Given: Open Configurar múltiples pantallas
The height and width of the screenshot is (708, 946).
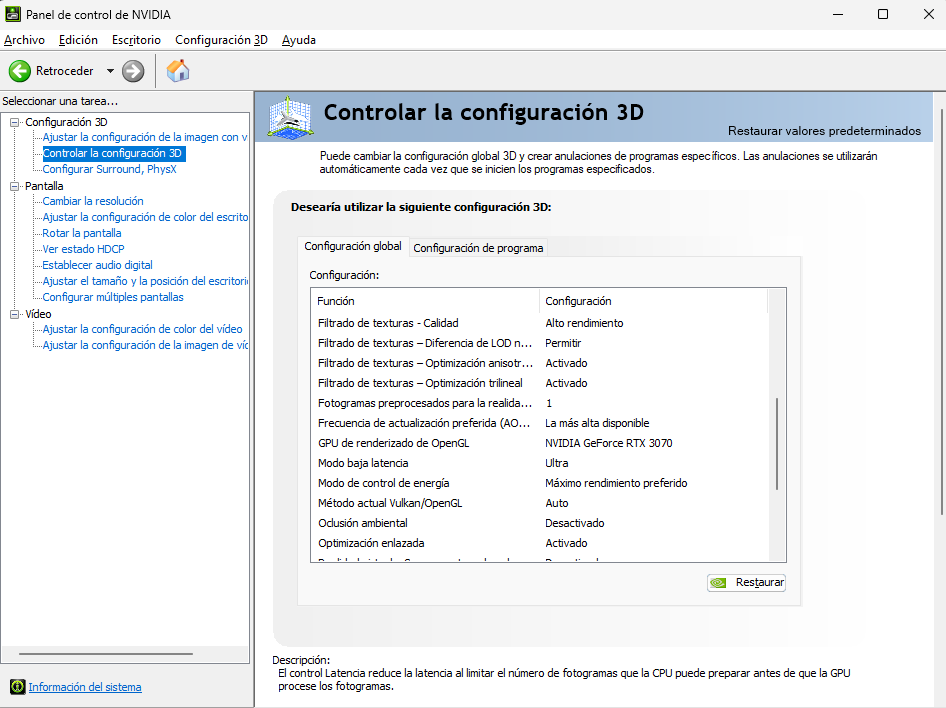Looking at the screenshot, I should pos(113,297).
